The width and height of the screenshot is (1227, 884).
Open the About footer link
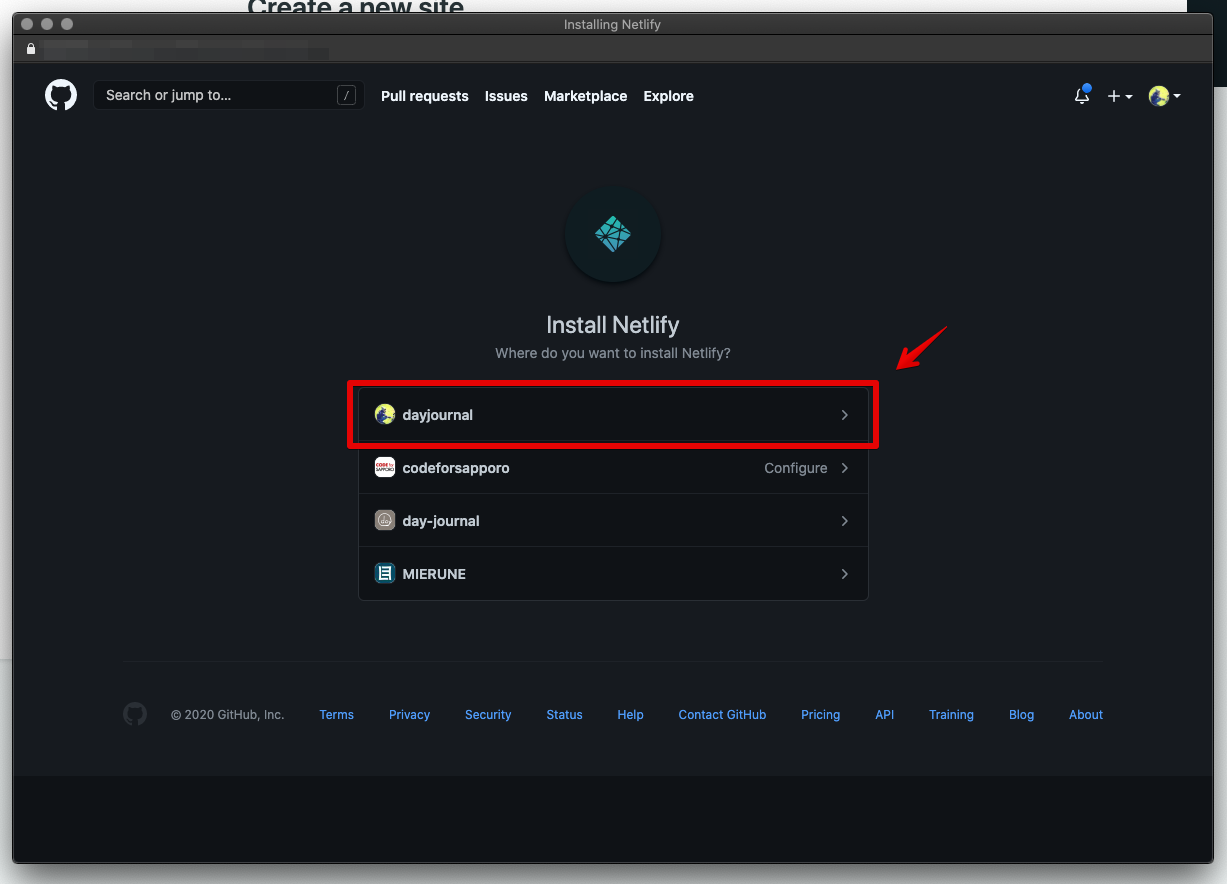(x=1086, y=715)
